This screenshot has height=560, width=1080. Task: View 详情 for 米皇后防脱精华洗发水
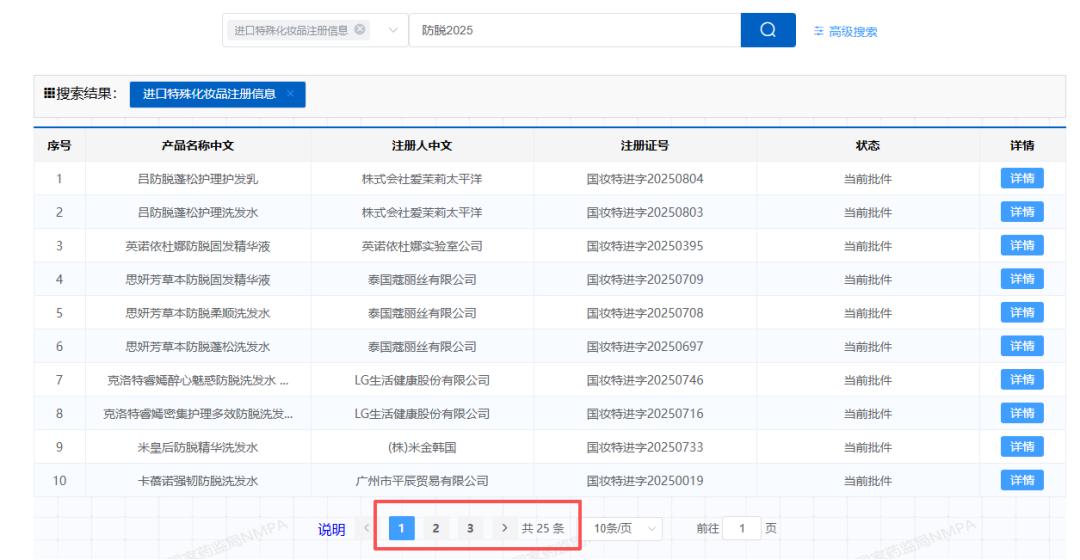1021,447
